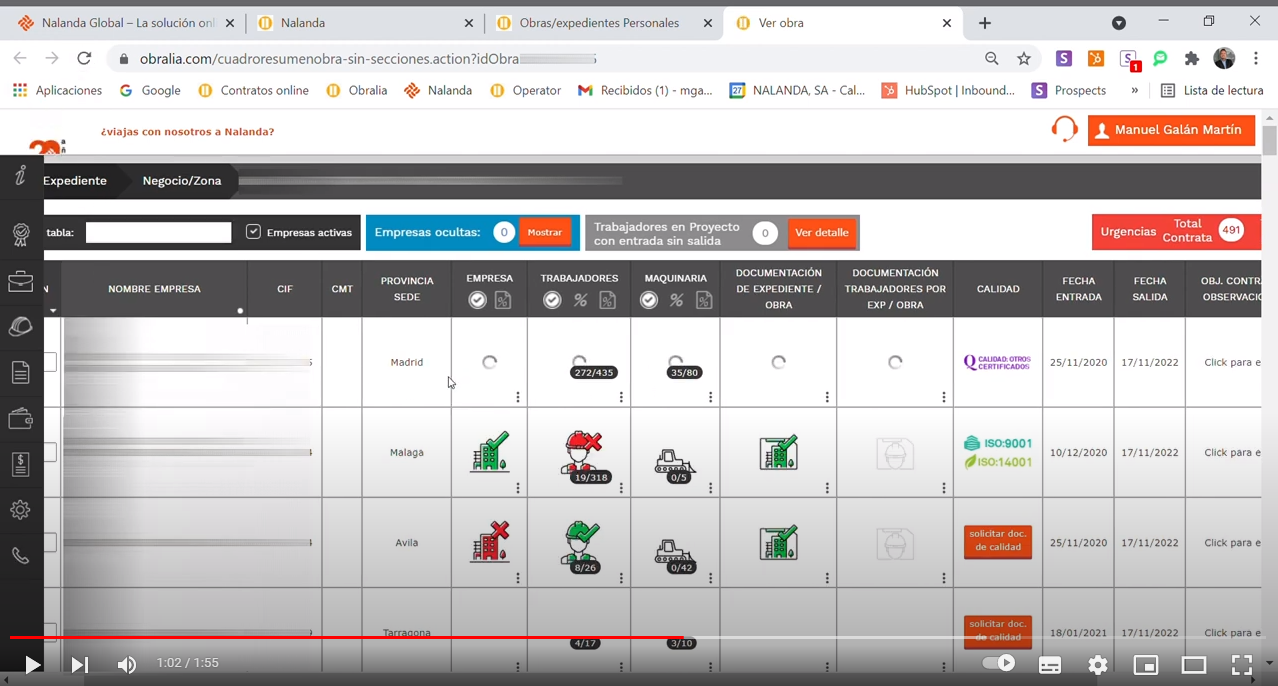Screen dimensions: 1278x686
Task: Click the table filter text field
Action: click(158, 233)
